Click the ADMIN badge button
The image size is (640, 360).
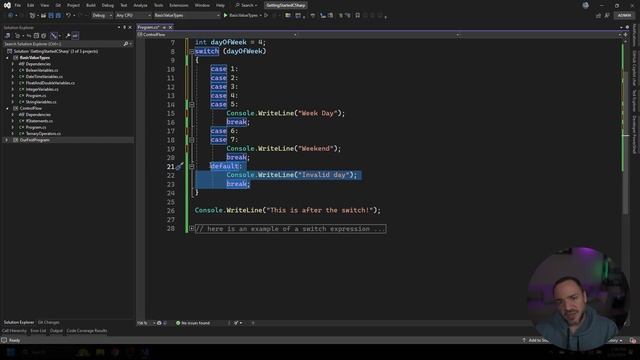click(624, 15)
